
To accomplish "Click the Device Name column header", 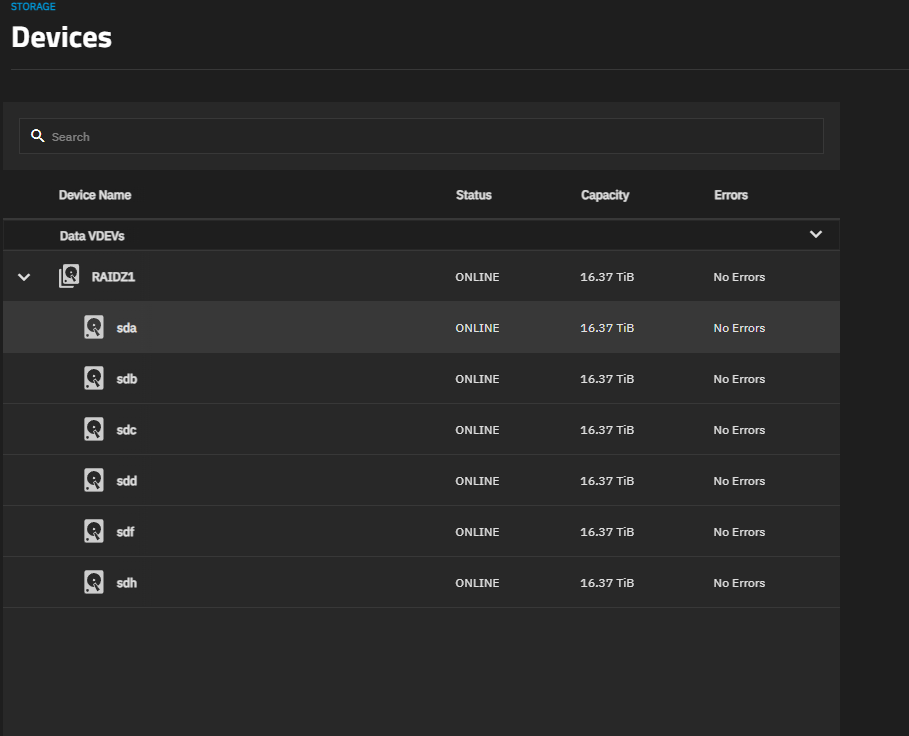I will coord(95,195).
